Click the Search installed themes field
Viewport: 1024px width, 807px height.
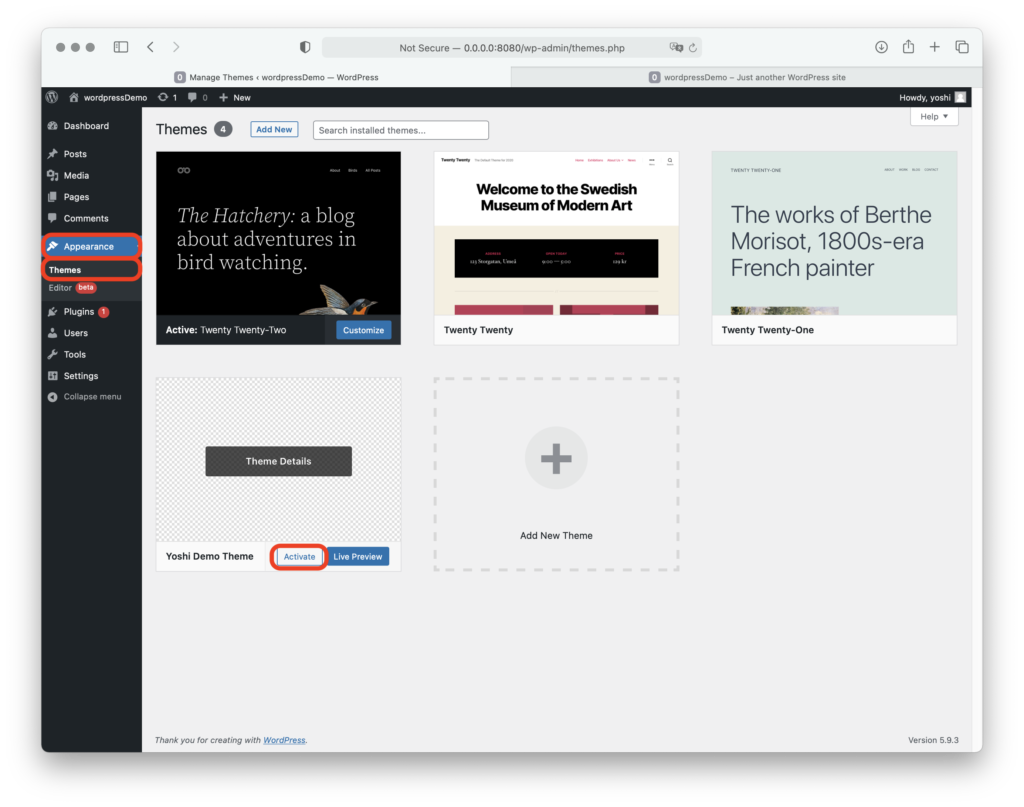point(401,130)
